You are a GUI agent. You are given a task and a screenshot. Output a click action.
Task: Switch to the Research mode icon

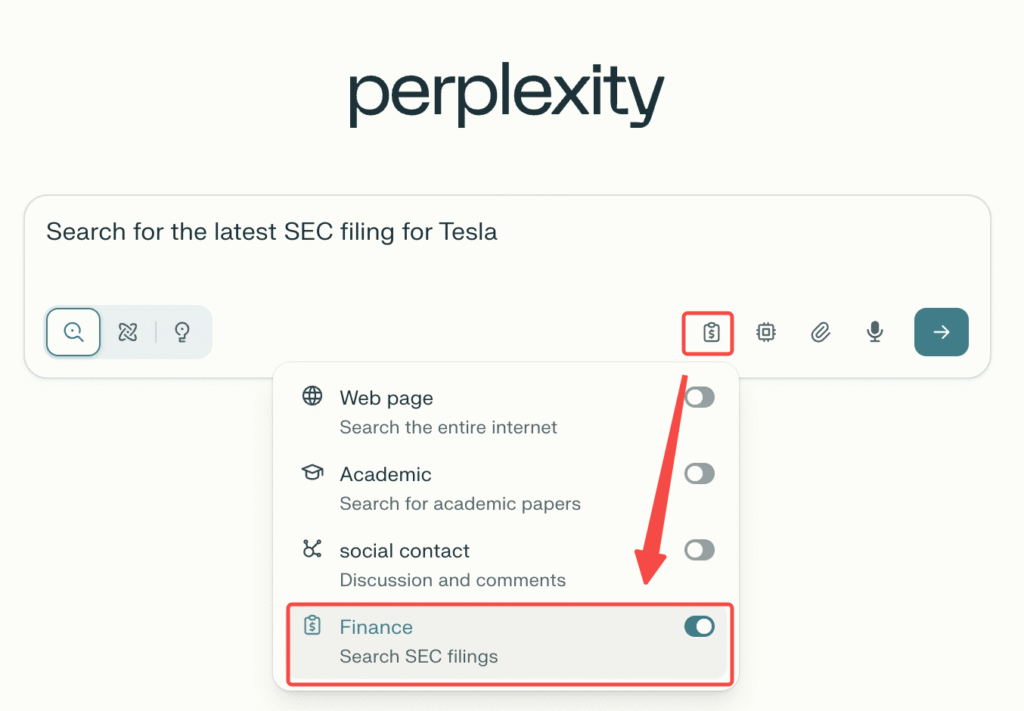128,332
